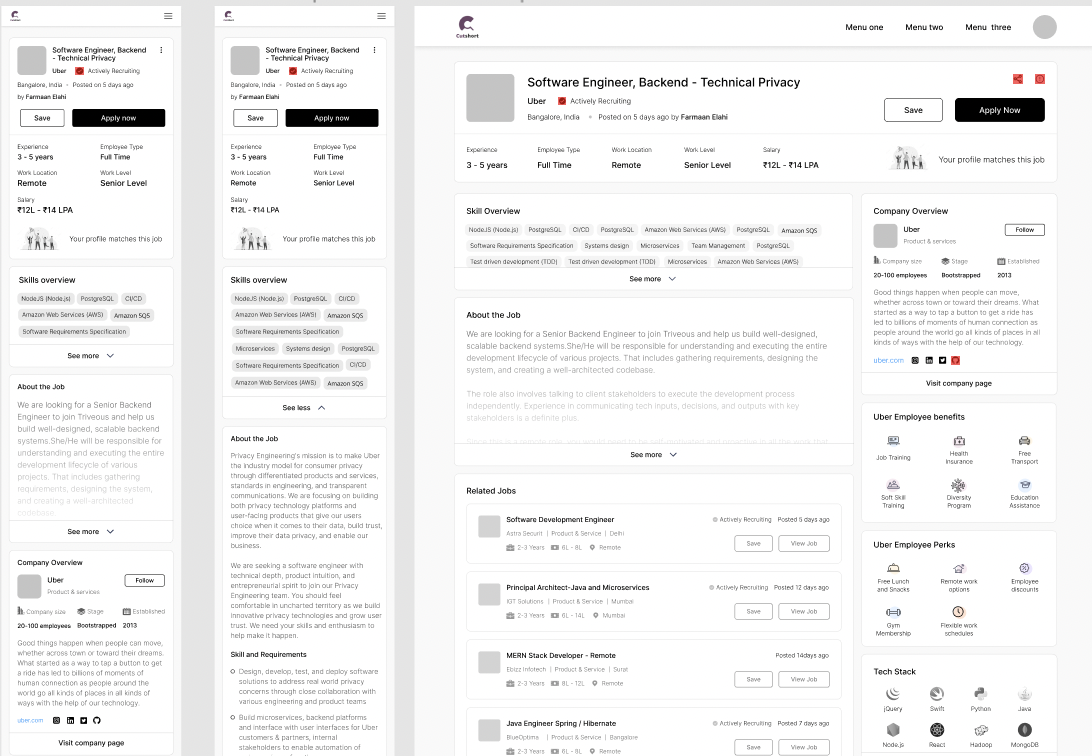This screenshot has width=1092, height=756.
Task: Click Education Assistance benefit icon
Action: pyautogui.click(x=1024, y=485)
